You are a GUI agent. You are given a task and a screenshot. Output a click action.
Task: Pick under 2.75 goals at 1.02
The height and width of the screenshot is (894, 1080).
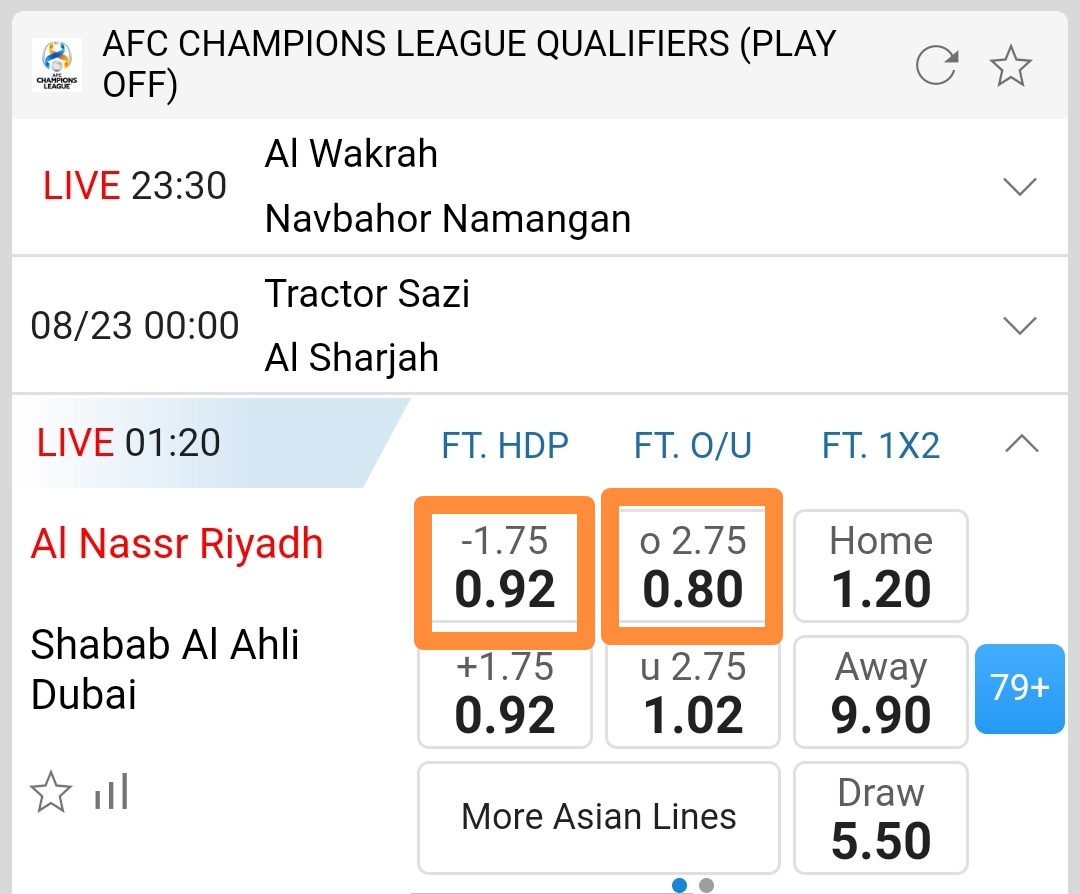click(x=692, y=693)
